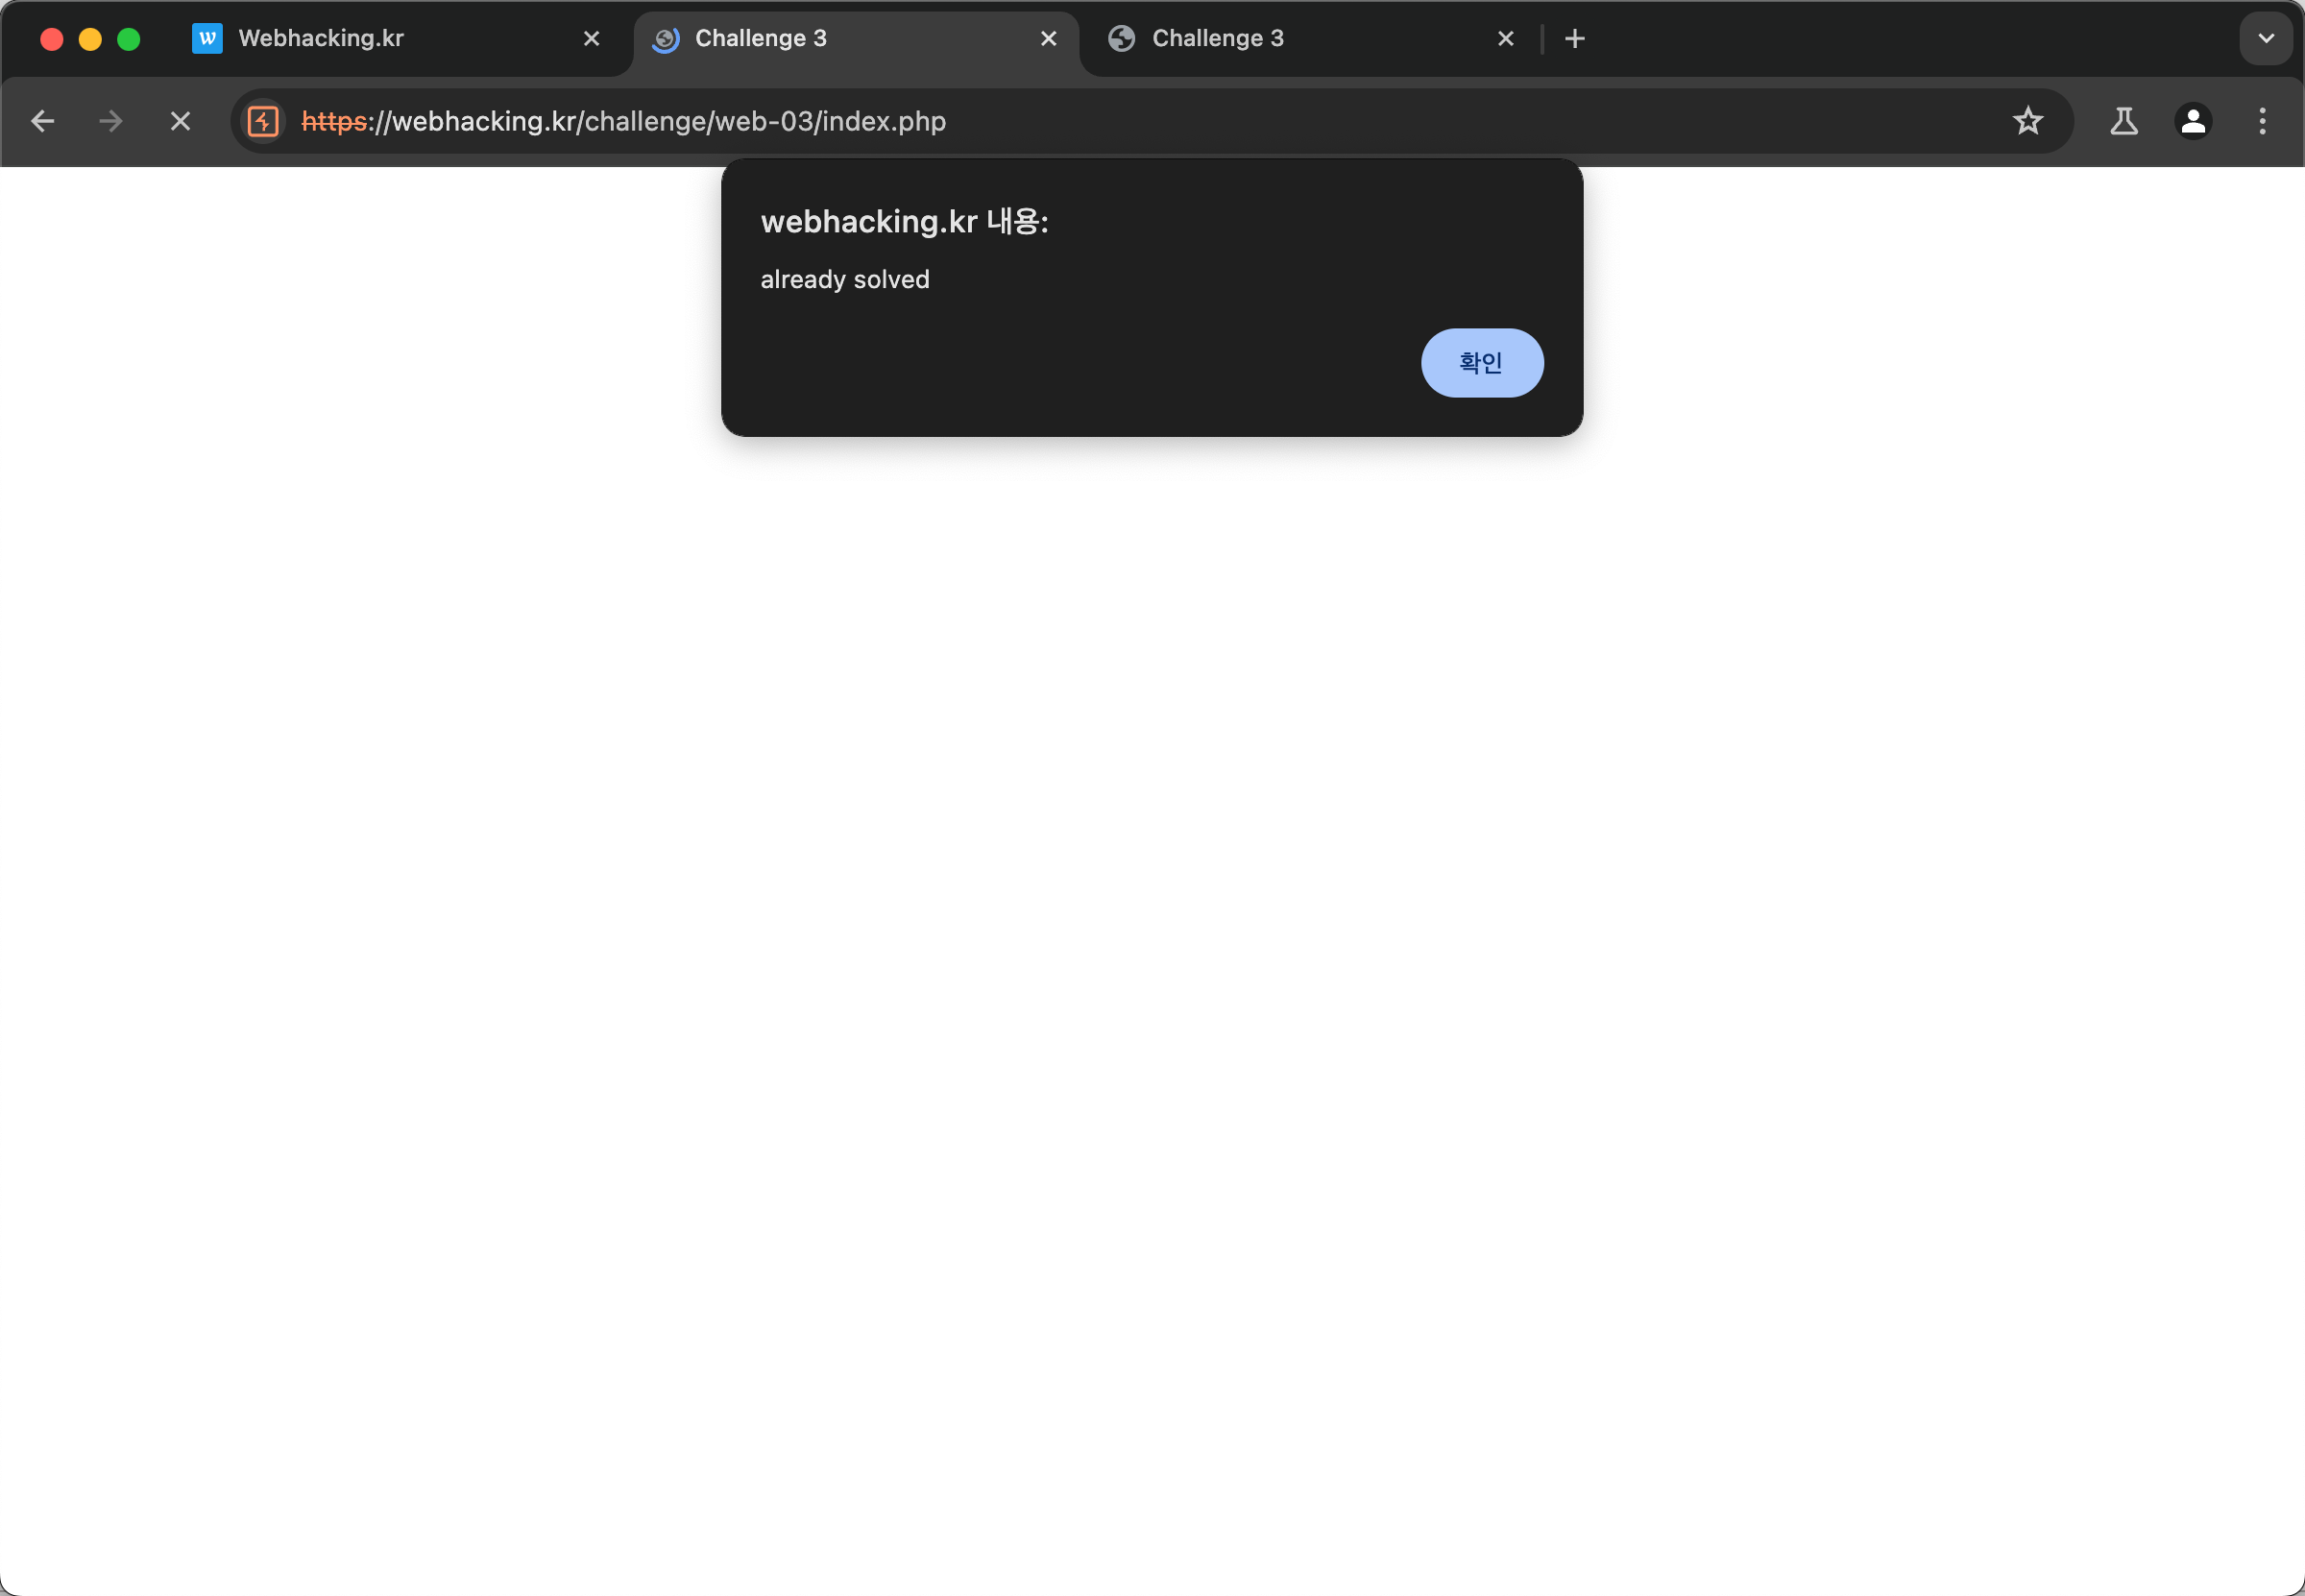2305x1596 pixels.
Task: Click the address bar URL
Action: click(623, 121)
